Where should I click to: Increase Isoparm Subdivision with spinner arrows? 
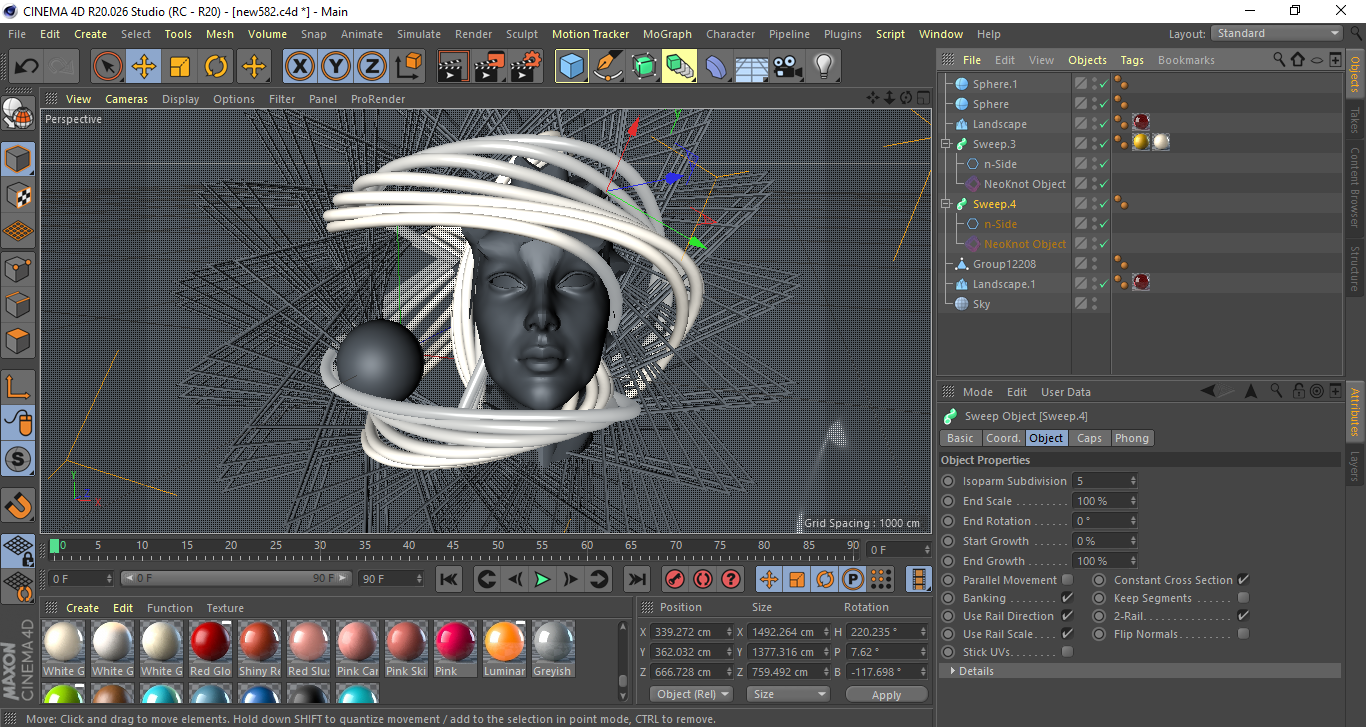point(1133,481)
